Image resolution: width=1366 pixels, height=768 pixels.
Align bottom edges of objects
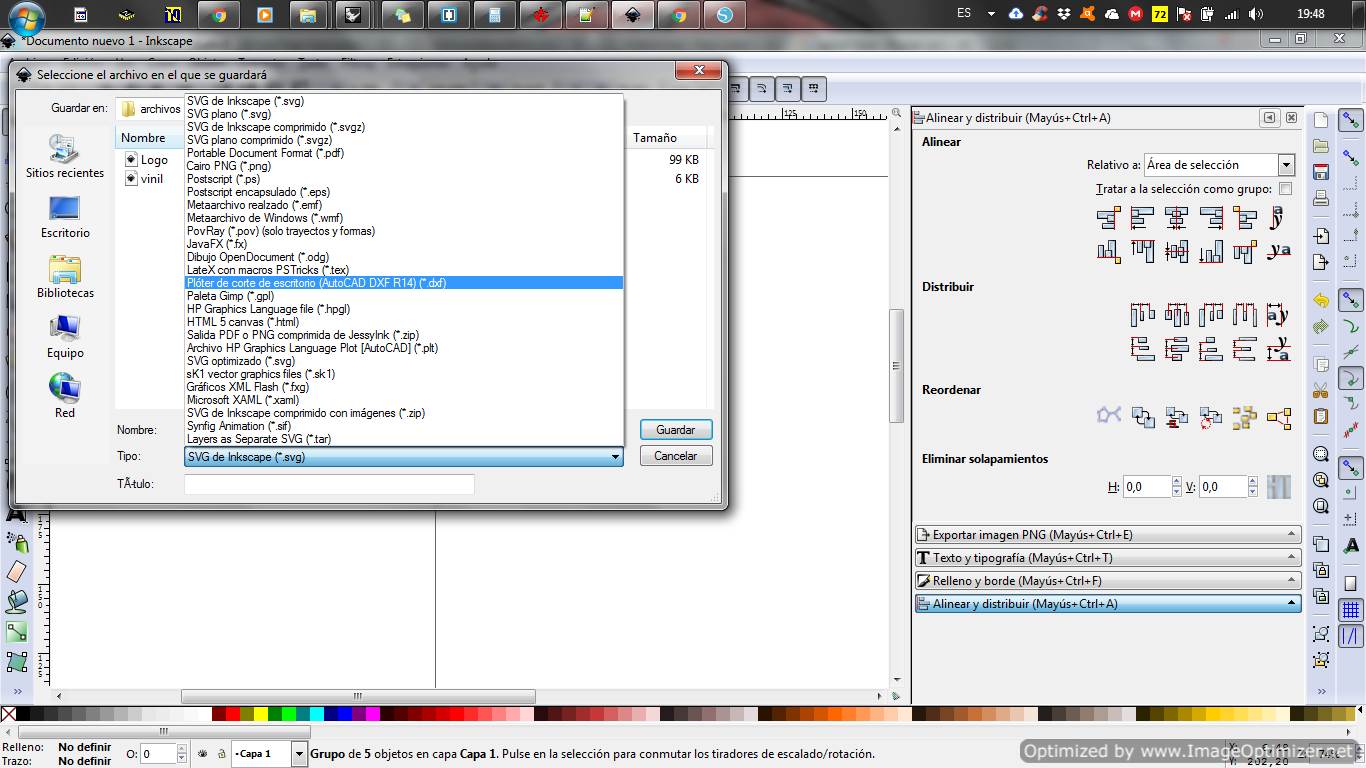1210,251
